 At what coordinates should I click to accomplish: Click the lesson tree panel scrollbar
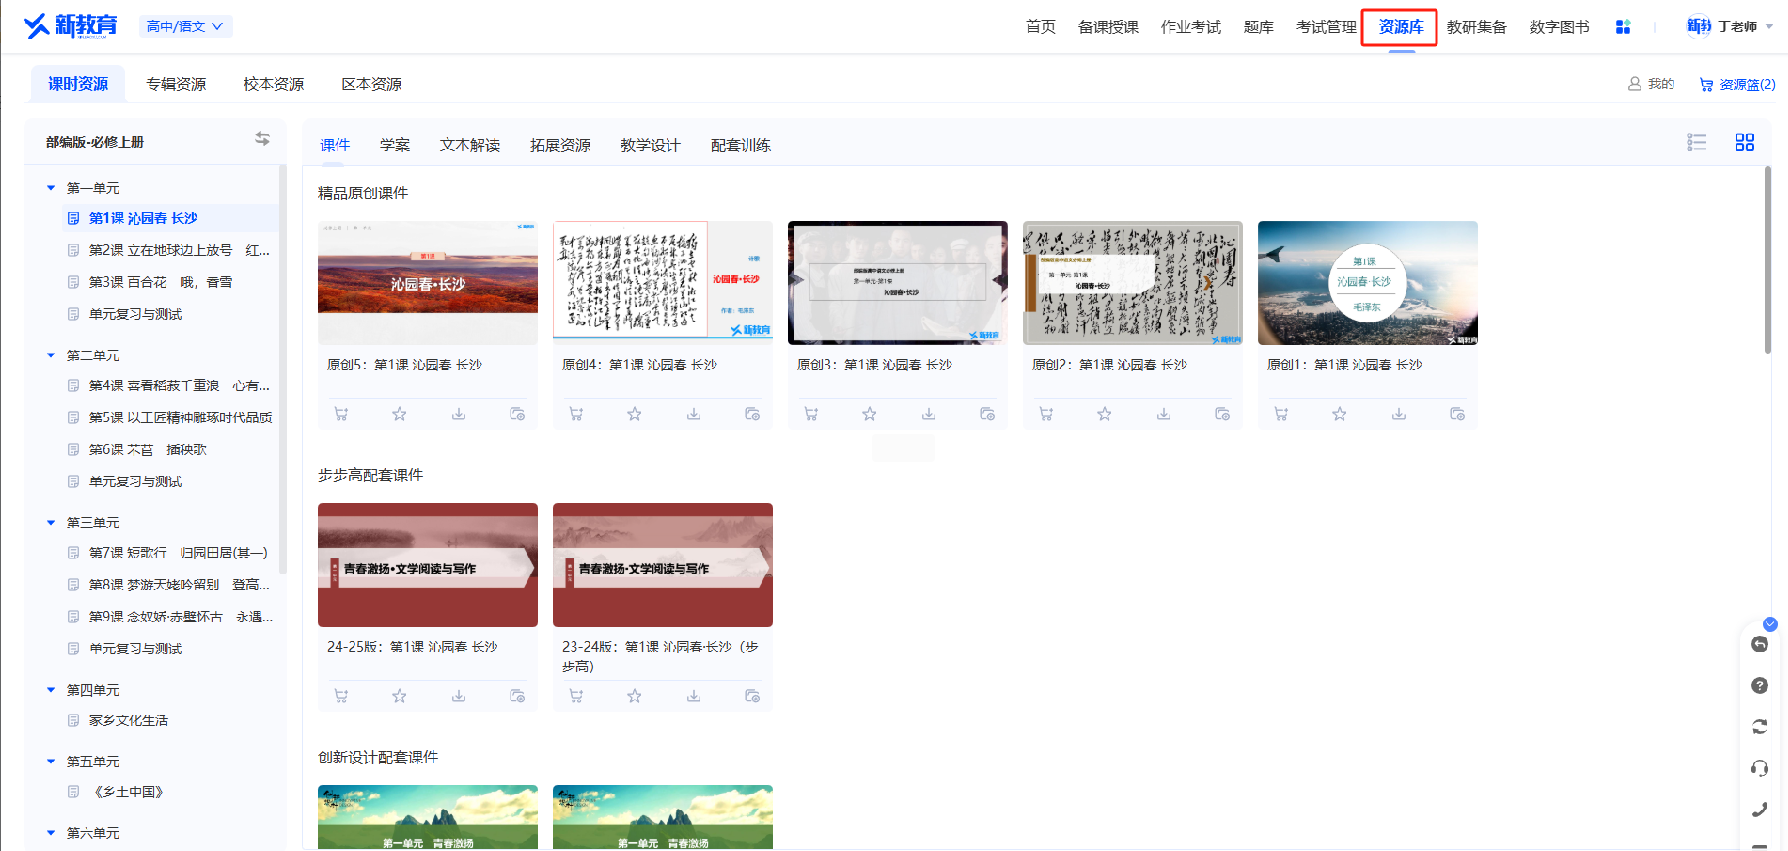282,370
